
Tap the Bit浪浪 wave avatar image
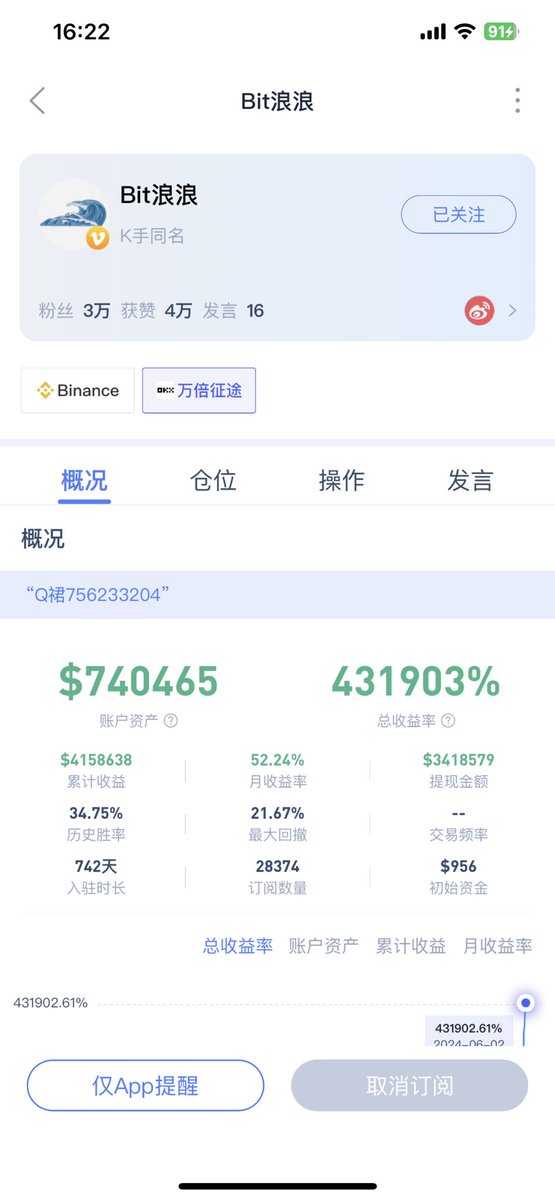73,213
